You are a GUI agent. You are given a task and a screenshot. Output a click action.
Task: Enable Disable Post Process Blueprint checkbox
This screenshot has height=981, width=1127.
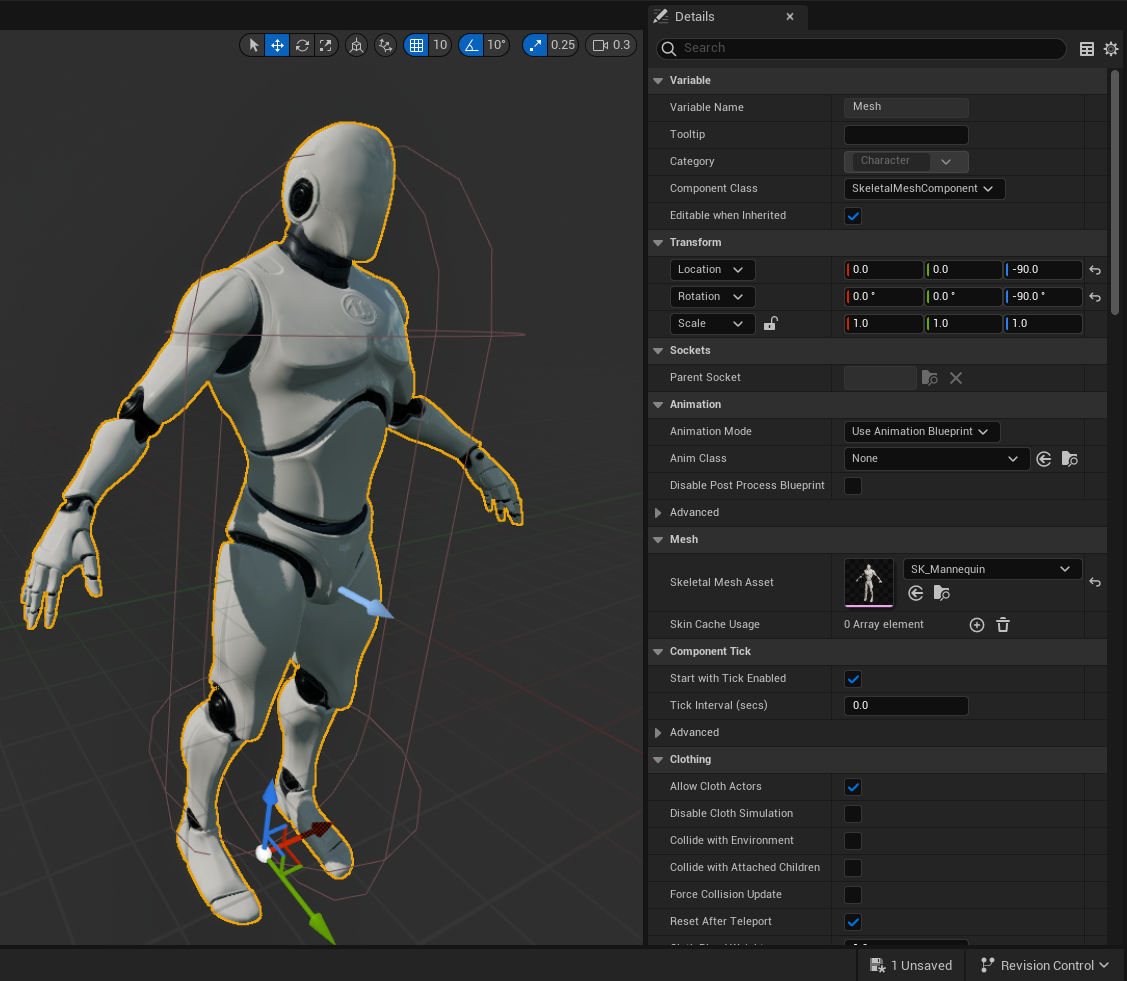point(853,486)
